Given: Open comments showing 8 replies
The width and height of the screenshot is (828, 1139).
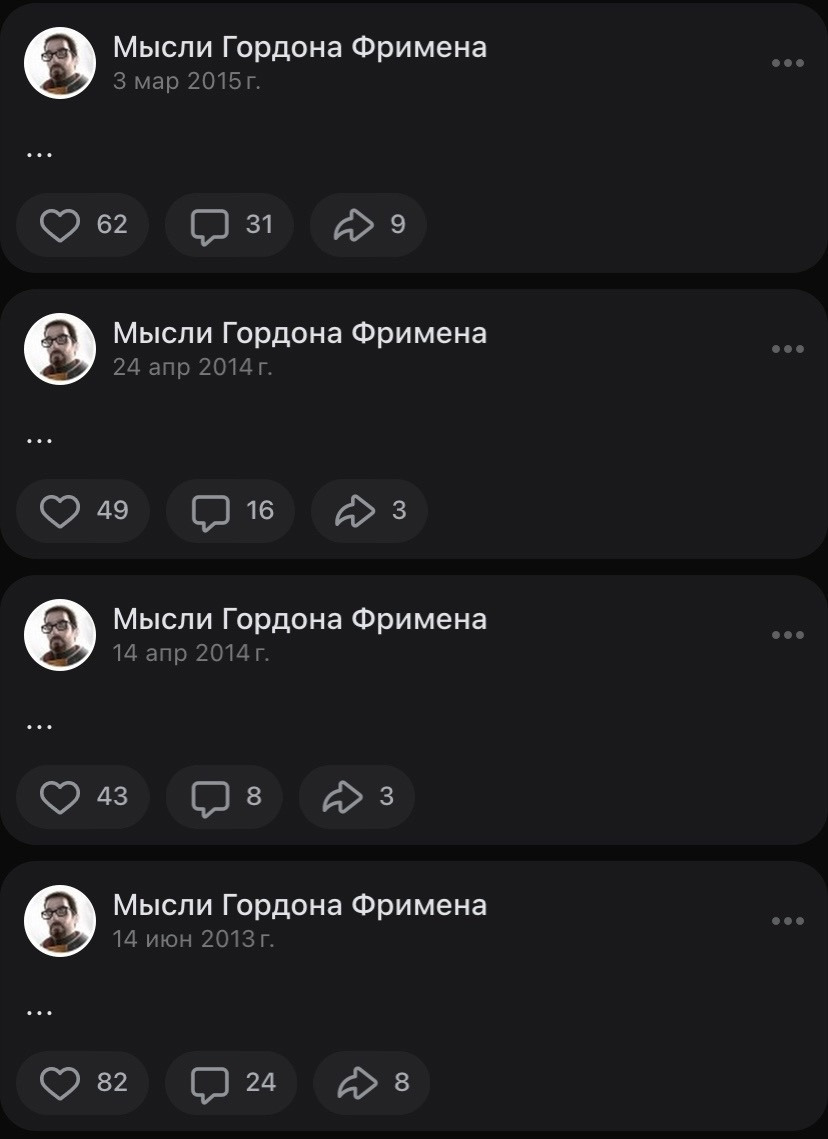Looking at the screenshot, I should coord(224,797).
